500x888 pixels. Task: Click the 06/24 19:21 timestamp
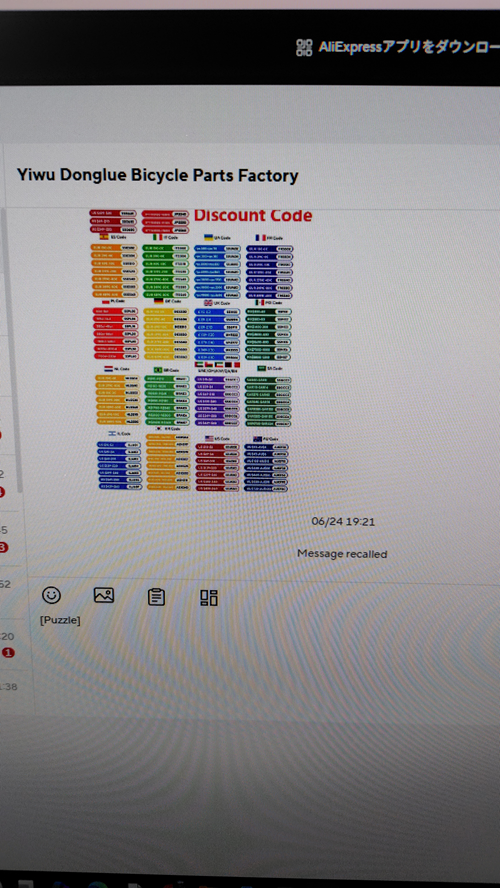[x=343, y=522]
